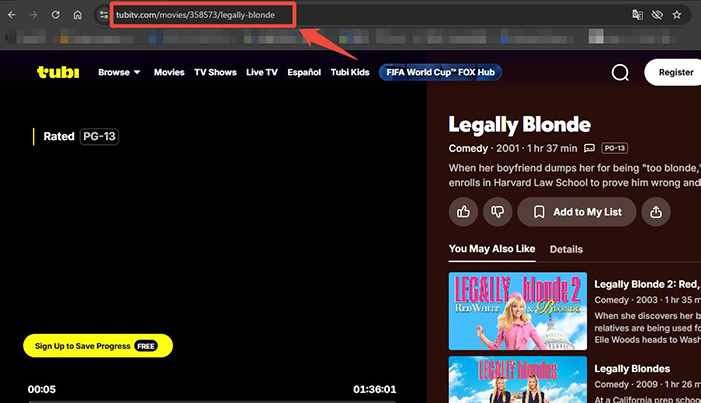Open Tubi search with the magnifier icon
The image size is (701, 403).
620,72
